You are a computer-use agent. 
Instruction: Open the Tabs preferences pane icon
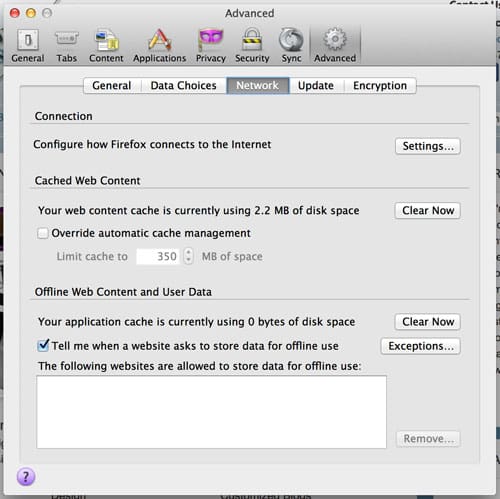[x=66, y=46]
